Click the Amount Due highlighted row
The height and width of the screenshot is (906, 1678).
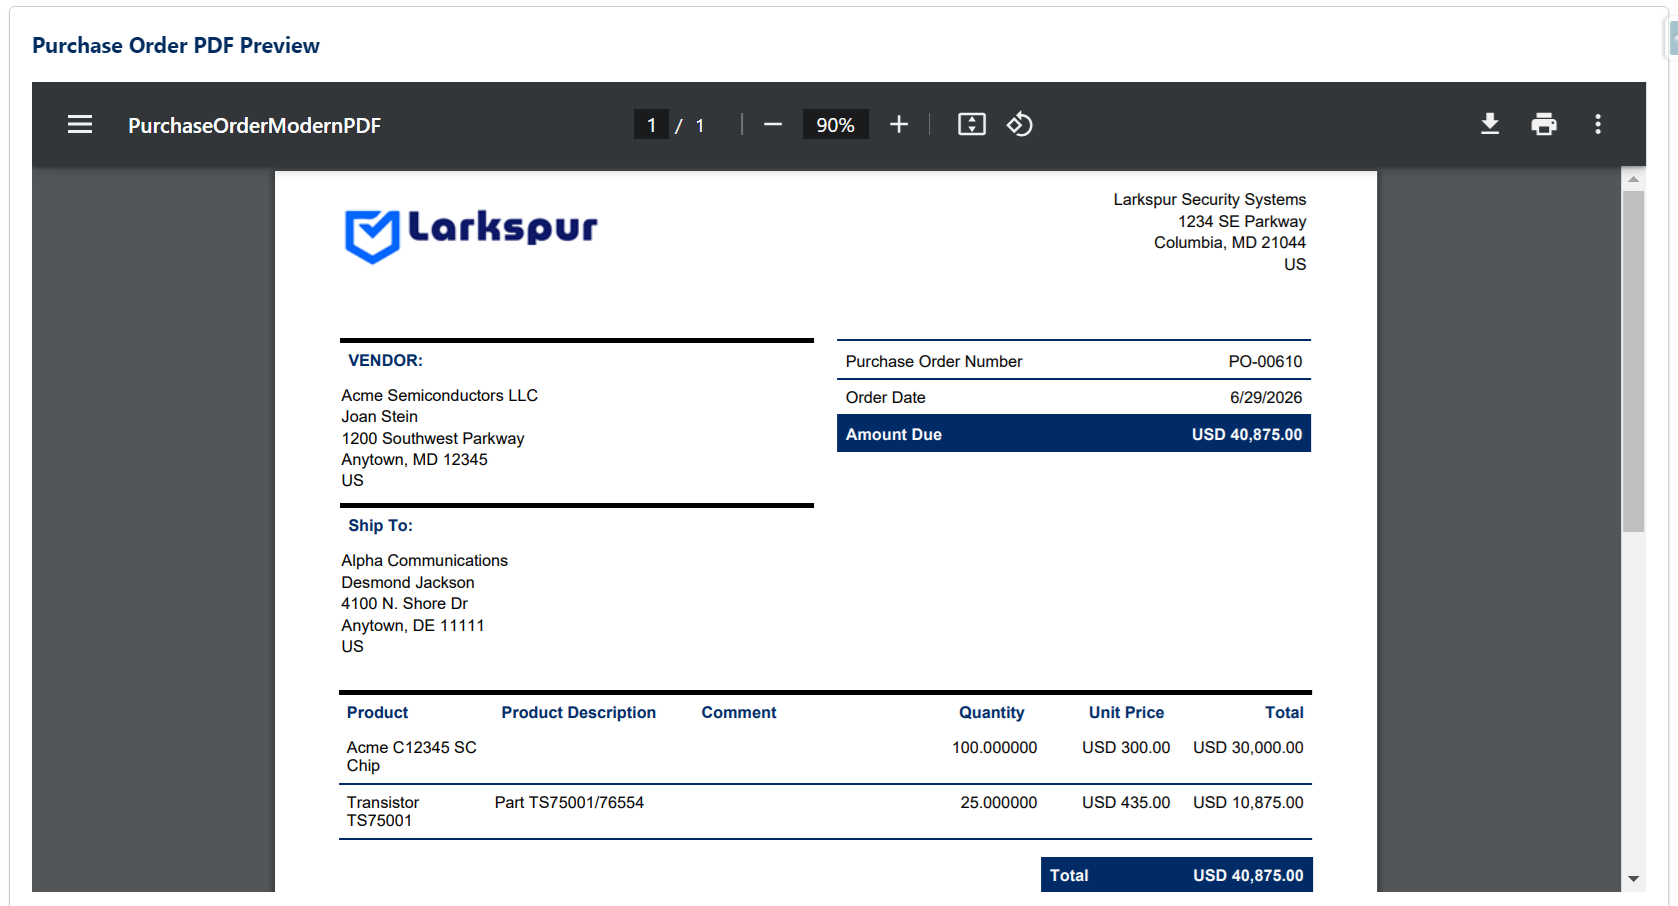[1074, 434]
